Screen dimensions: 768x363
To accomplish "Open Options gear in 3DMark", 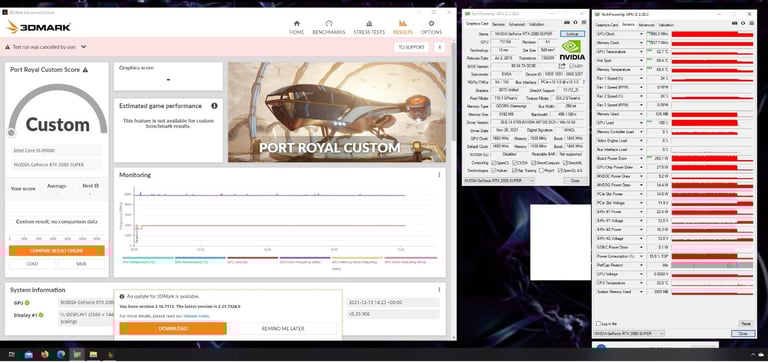I will point(431,24).
